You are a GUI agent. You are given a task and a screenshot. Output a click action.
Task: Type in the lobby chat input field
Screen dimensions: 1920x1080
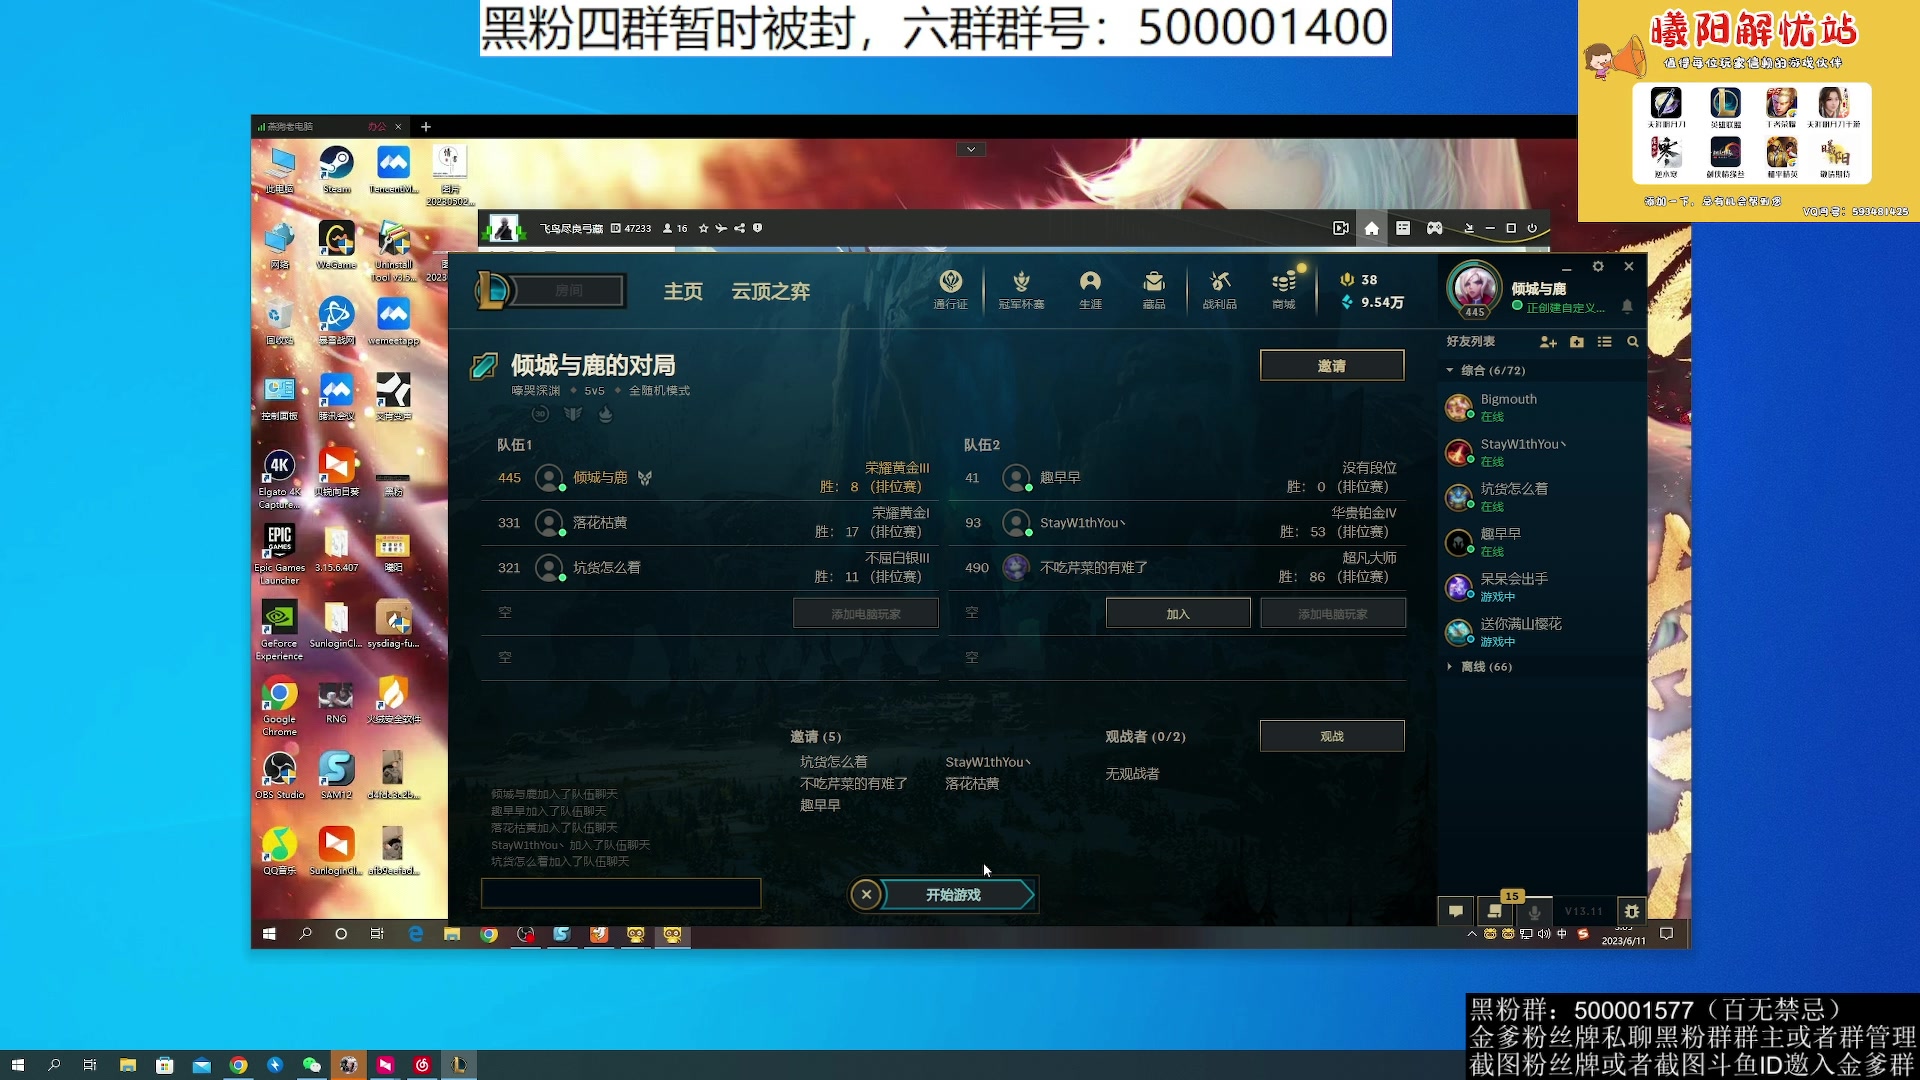click(621, 893)
